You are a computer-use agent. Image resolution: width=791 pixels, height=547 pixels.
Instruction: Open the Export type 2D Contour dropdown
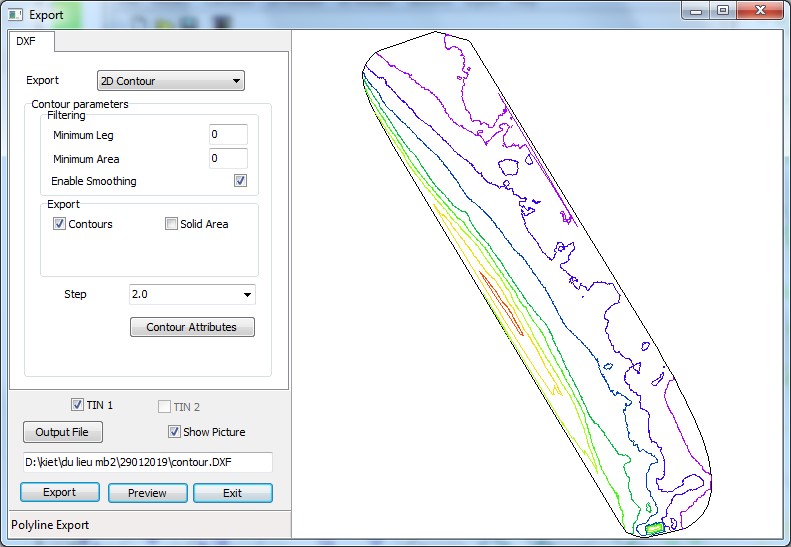pos(171,81)
